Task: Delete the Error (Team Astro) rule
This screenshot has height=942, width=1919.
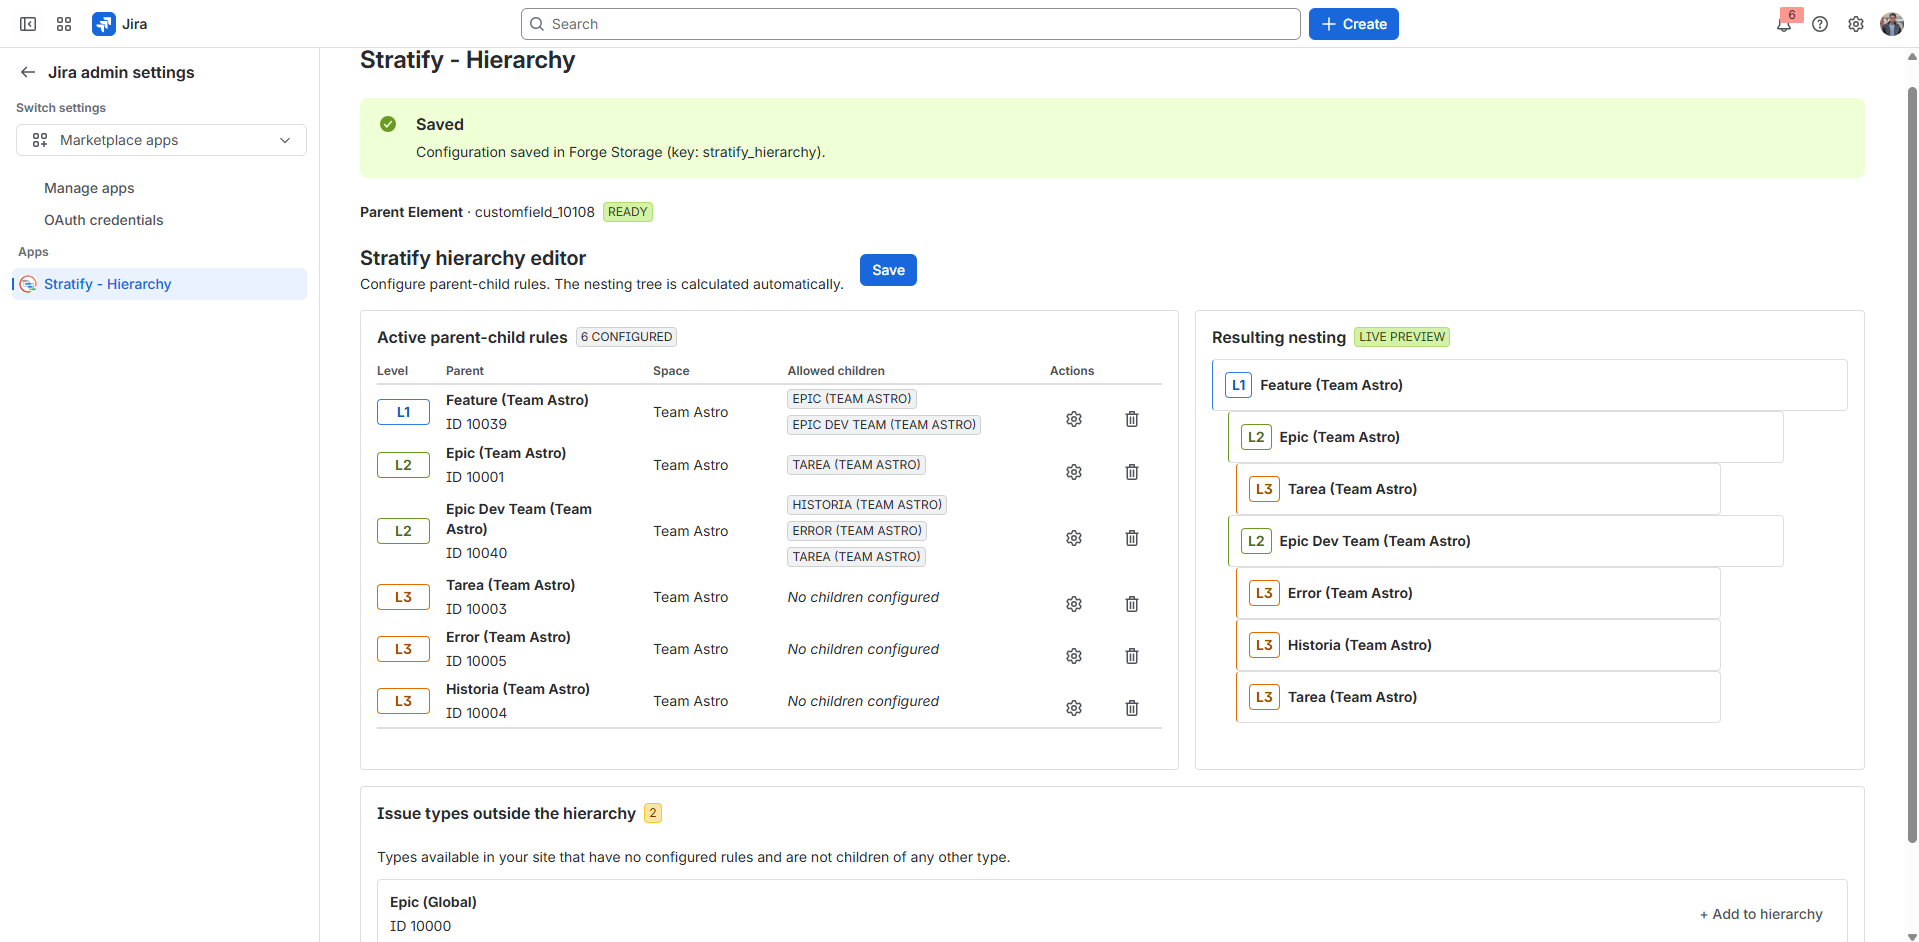Action: coord(1132,656)
